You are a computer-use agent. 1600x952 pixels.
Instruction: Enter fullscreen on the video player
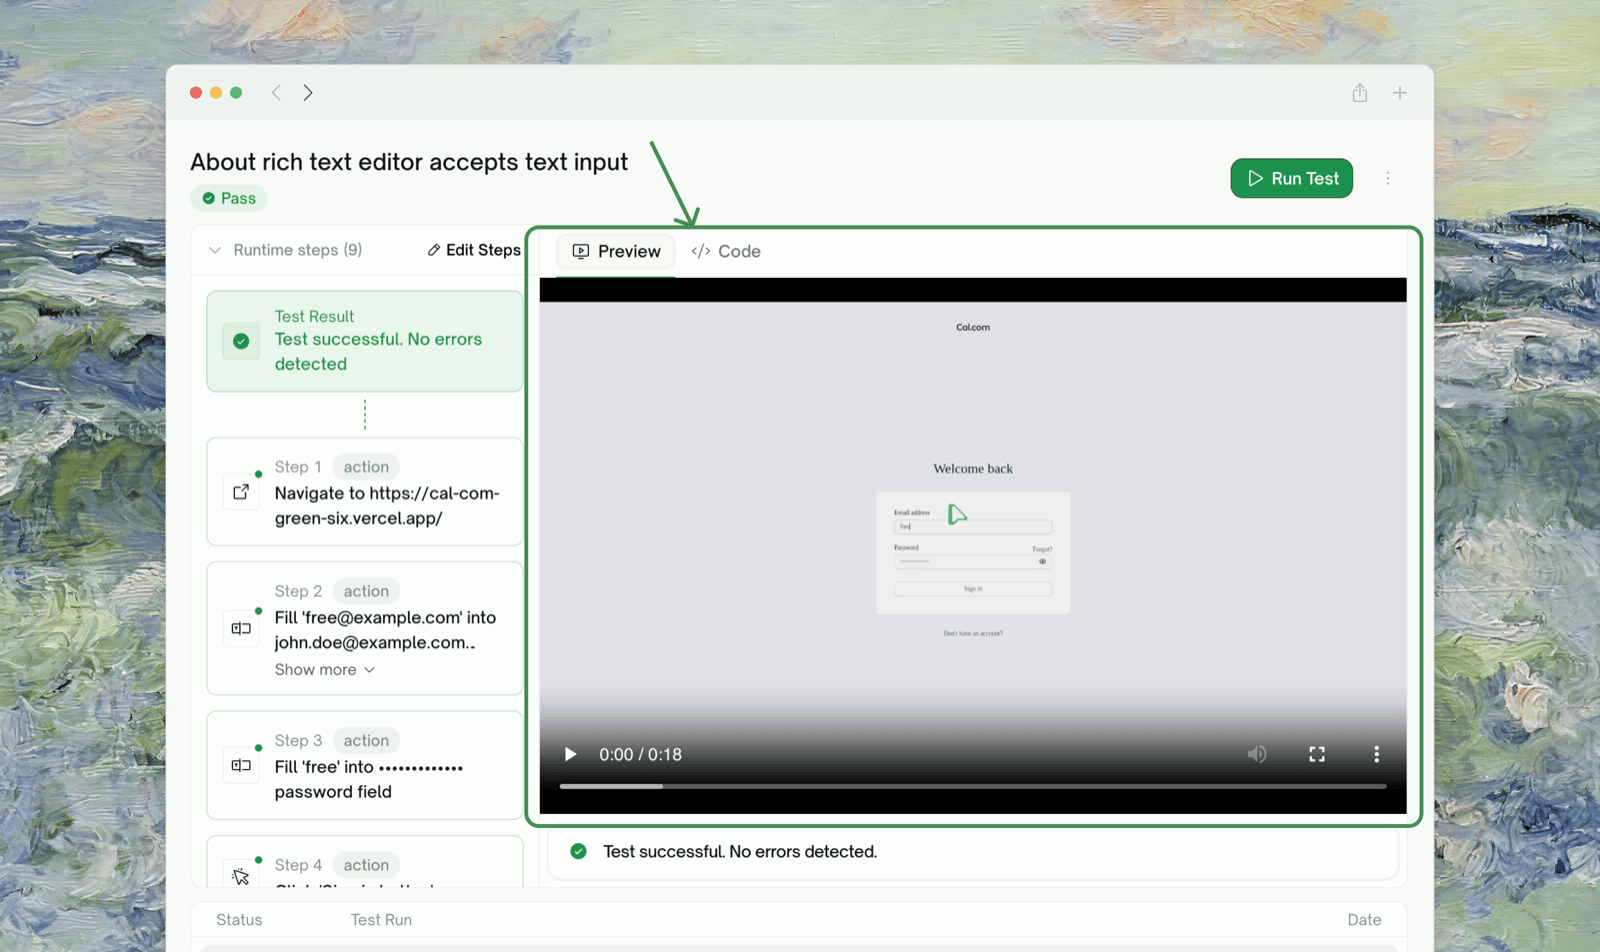(x=1317, y=754)
